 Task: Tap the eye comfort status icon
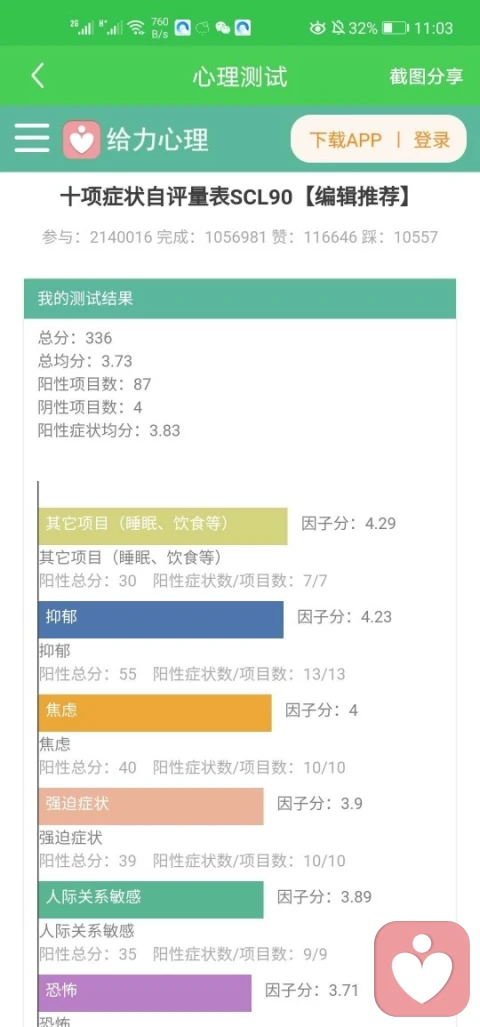click(x=318, y=28)
